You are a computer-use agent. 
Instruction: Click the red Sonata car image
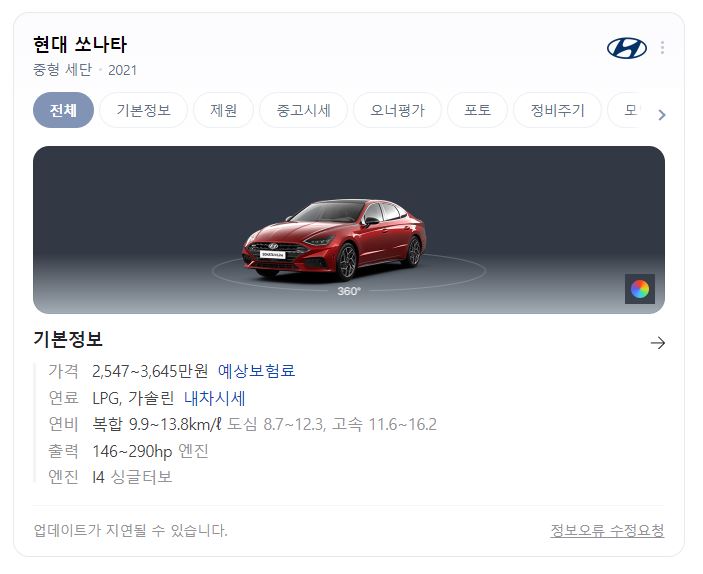pyautogui.click(x=334, y=239)
